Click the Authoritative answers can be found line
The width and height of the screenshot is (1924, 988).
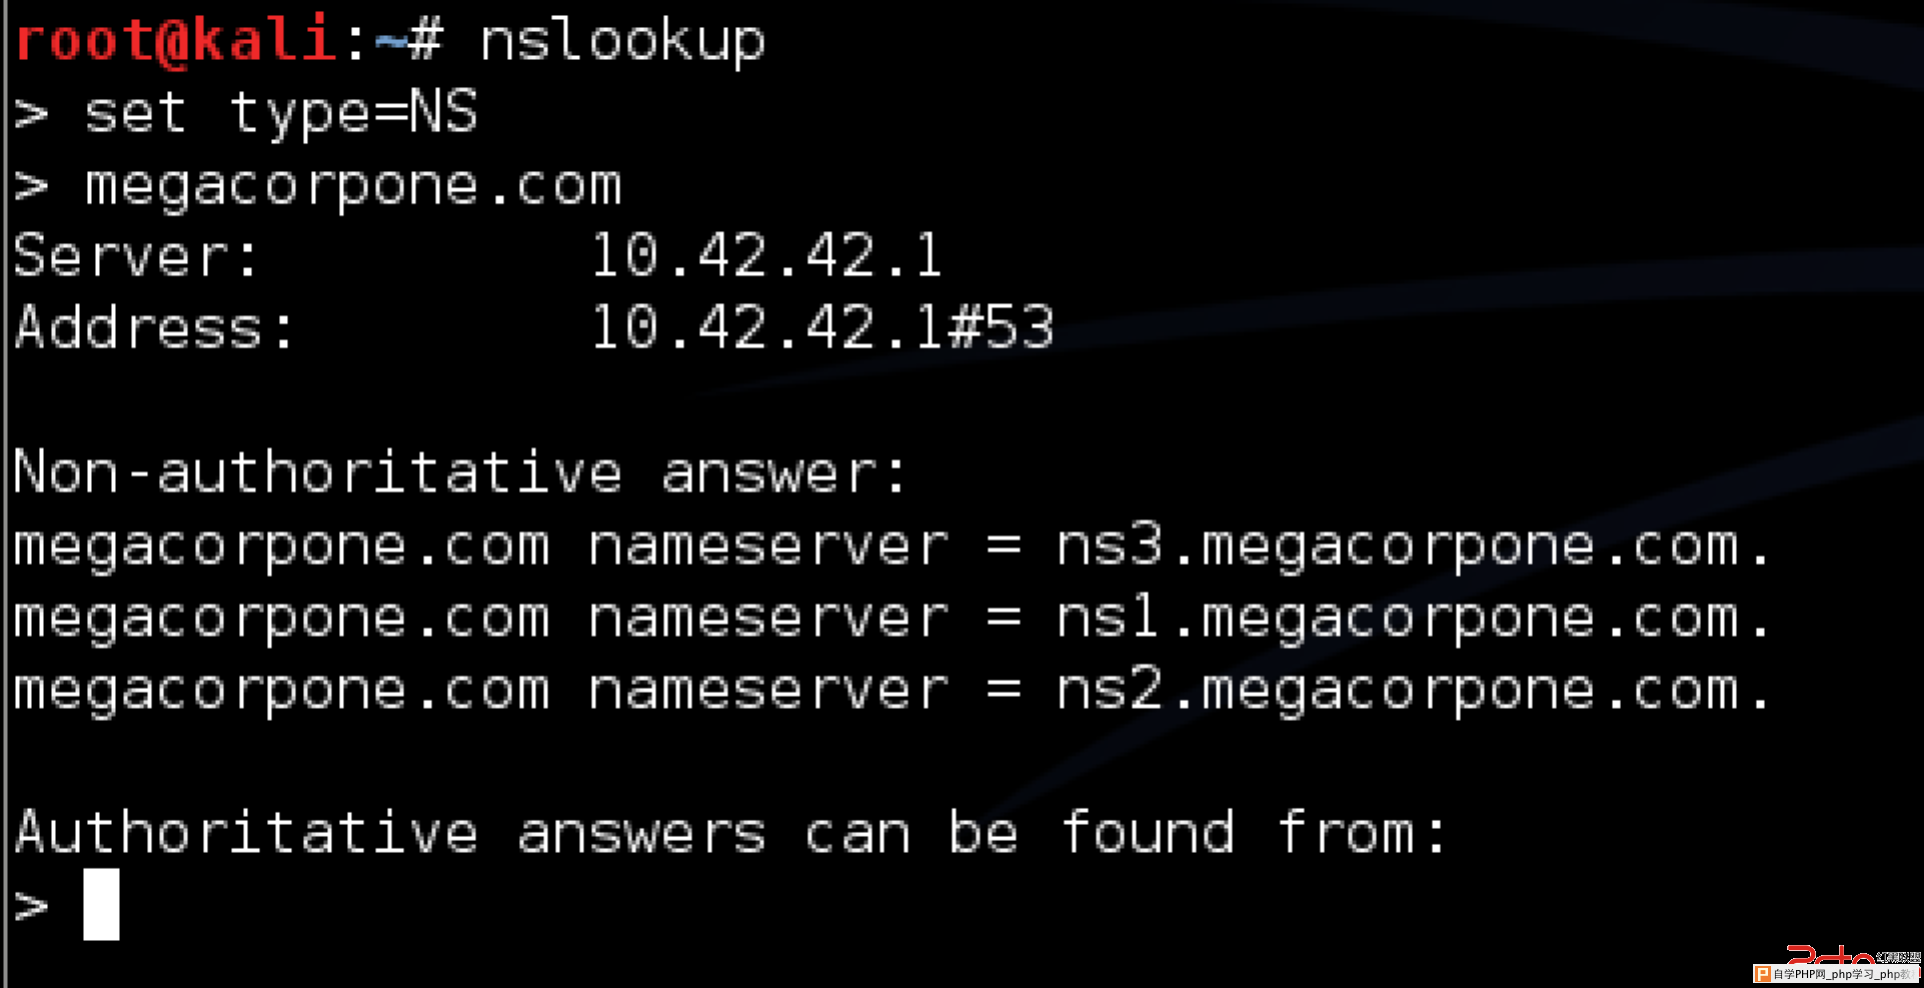tap(730, 832)
